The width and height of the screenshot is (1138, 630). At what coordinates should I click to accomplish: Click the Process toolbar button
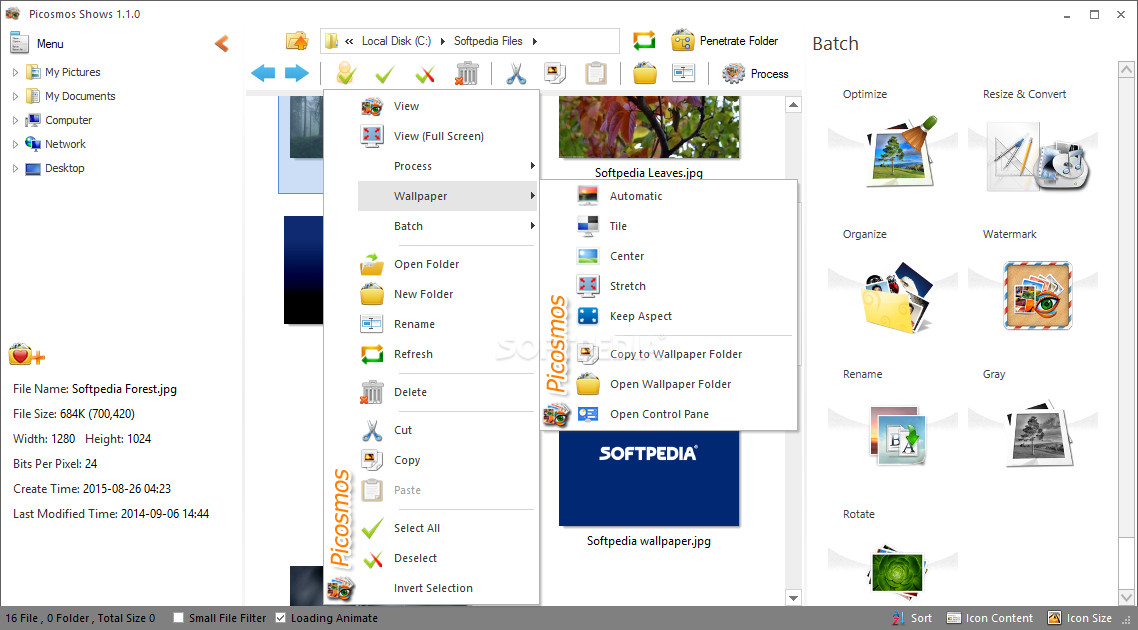[756, 74]
